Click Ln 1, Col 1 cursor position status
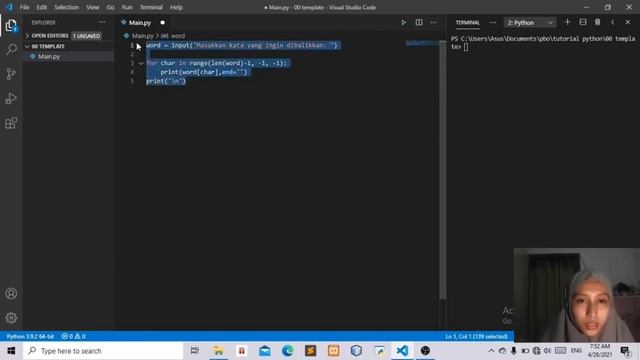The width and height of the screenshot is (640, 360). [x=476, y=336]
